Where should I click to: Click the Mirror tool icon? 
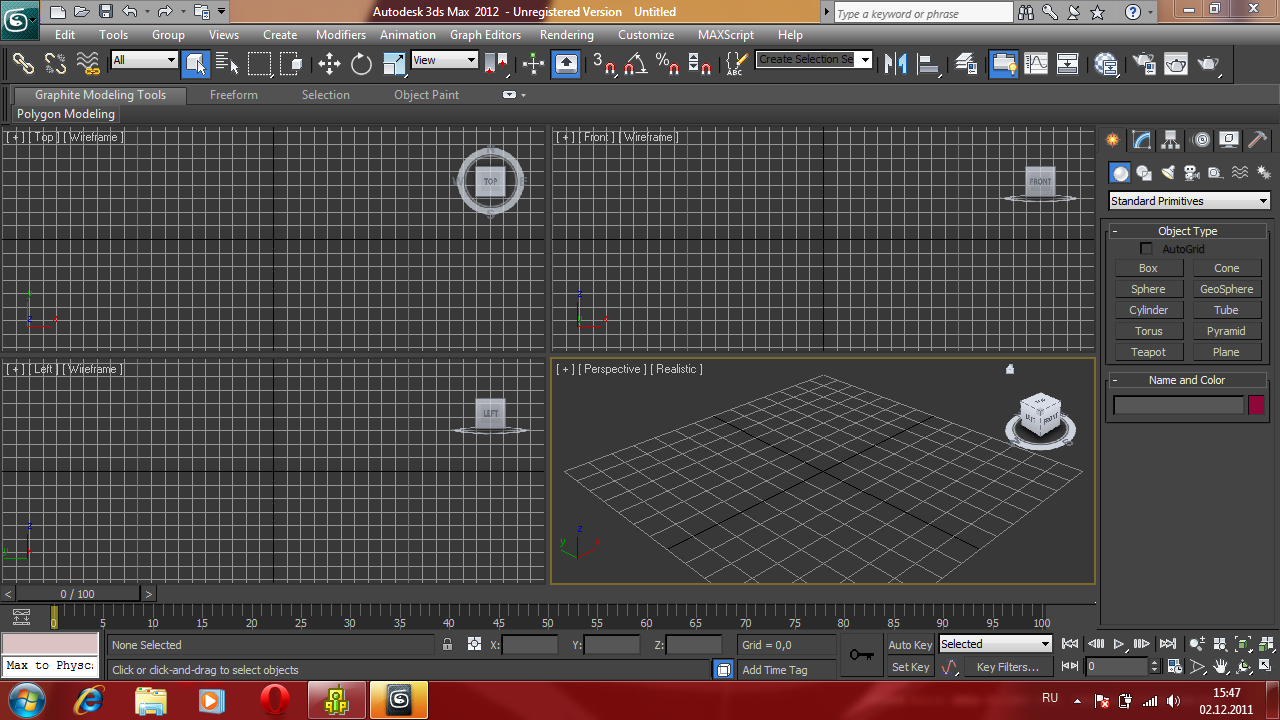pyautogui.click(x=896, y=64)
